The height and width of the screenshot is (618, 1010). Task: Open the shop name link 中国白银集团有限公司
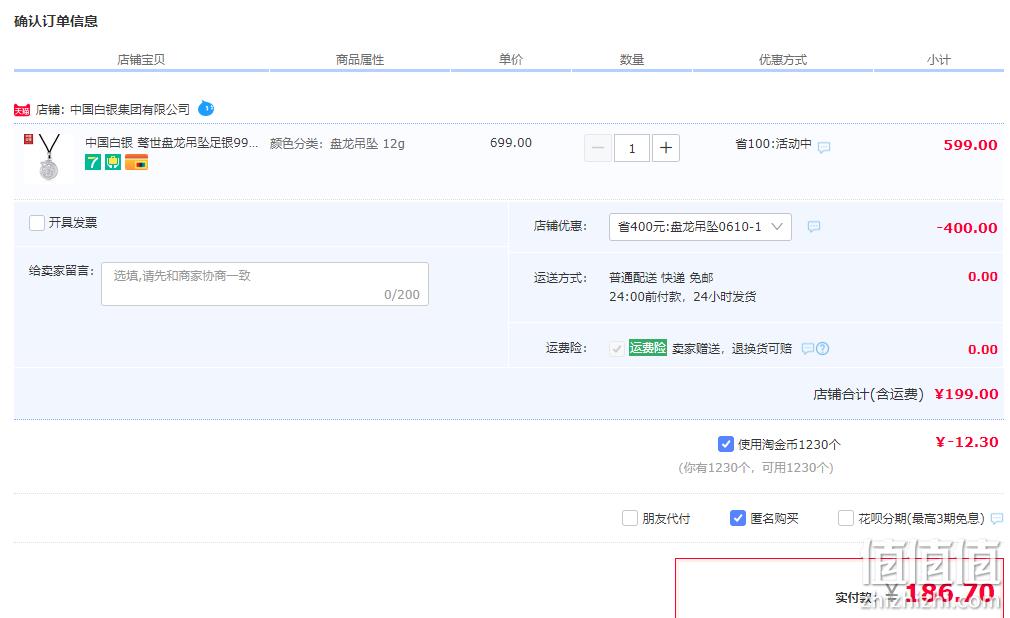130,110
